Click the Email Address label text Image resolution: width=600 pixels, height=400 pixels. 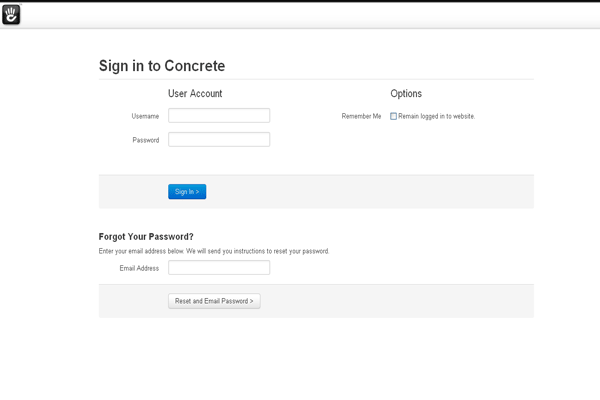tap(139, 268)
